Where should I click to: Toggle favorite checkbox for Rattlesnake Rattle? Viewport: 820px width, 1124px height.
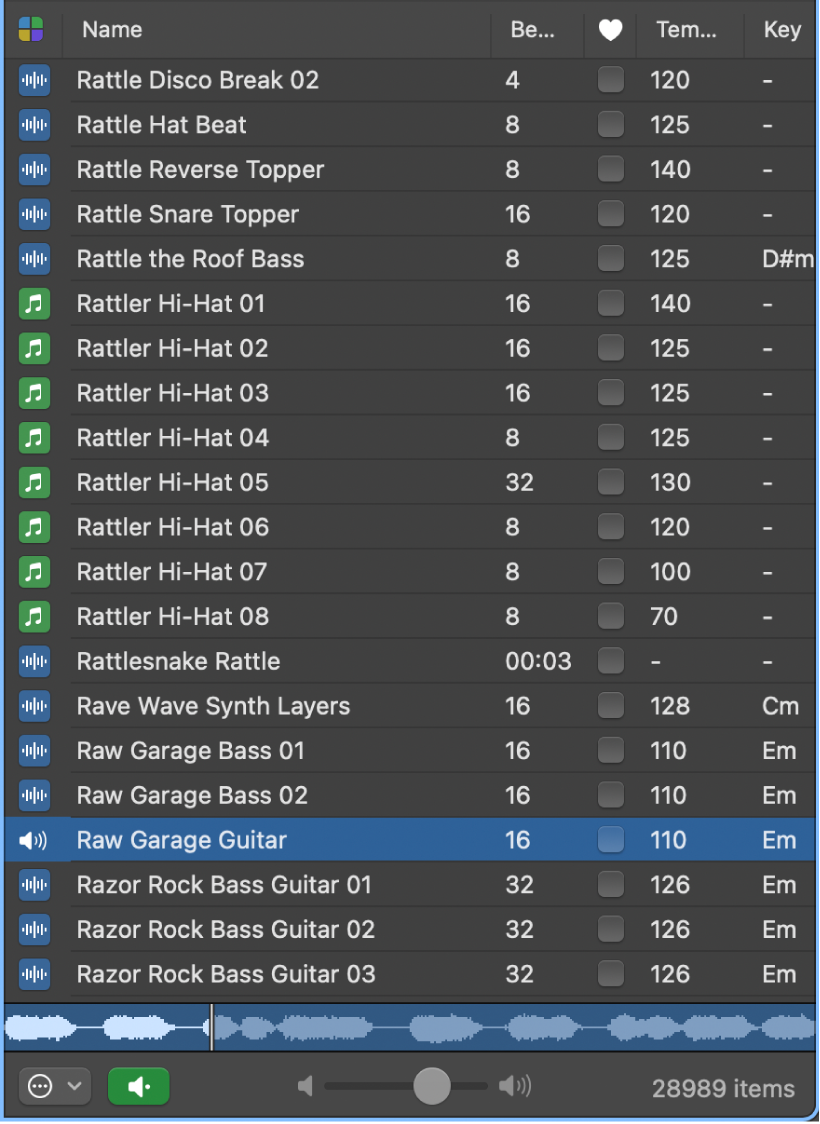[x=611, y=661]
